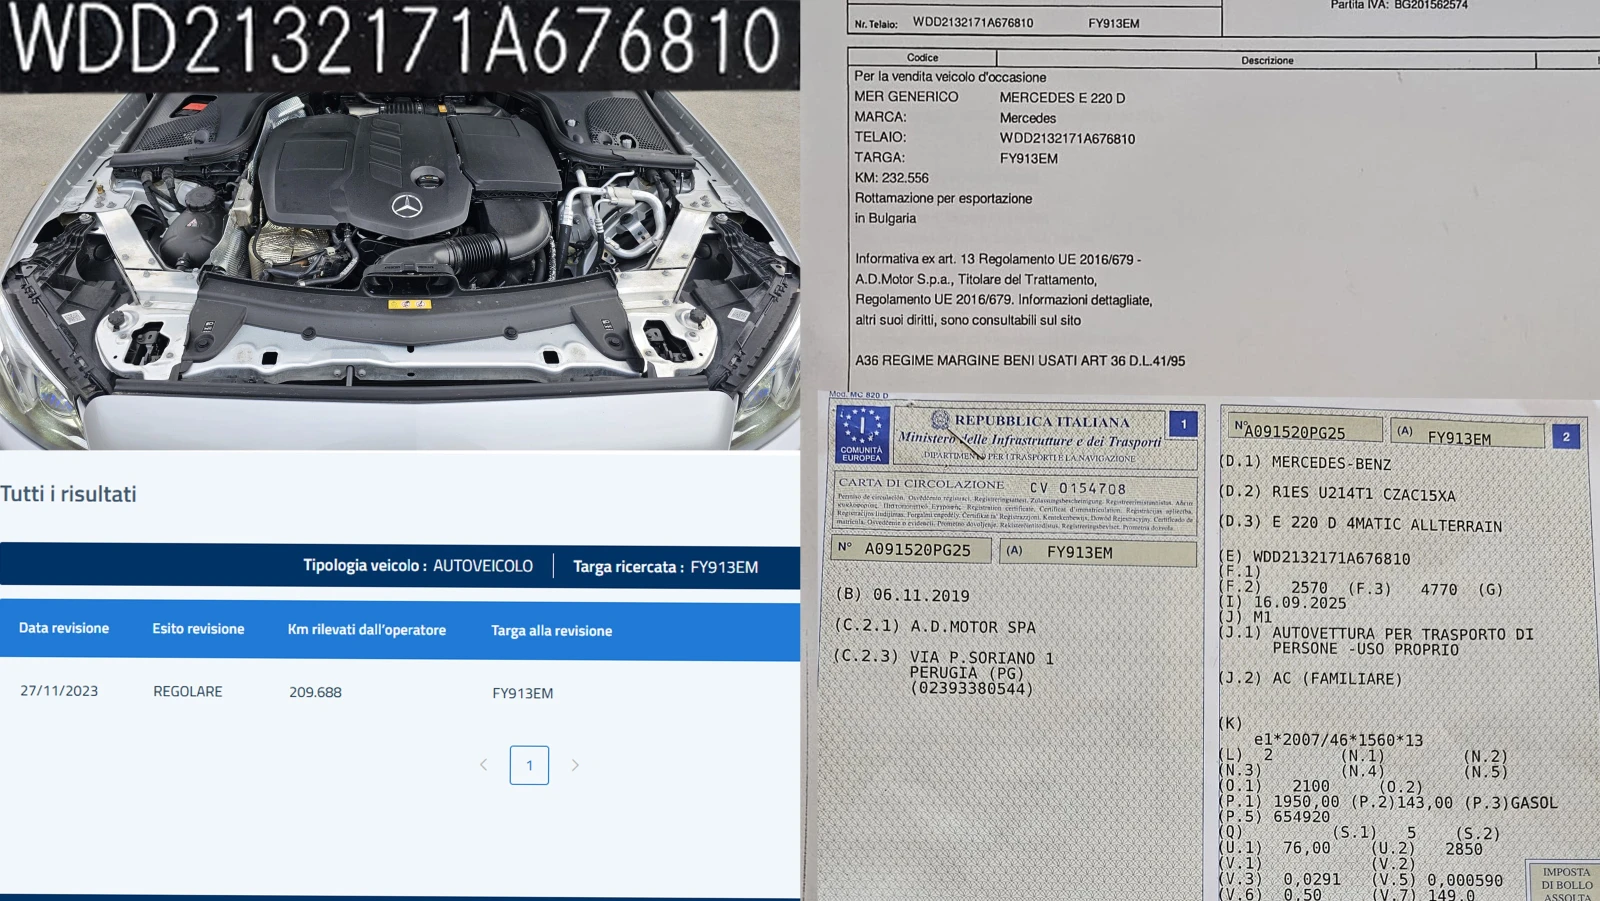Click the EU flag Comunità Europea emblem
Viewport: 1600px width, 901px height.
pos(861,434)
